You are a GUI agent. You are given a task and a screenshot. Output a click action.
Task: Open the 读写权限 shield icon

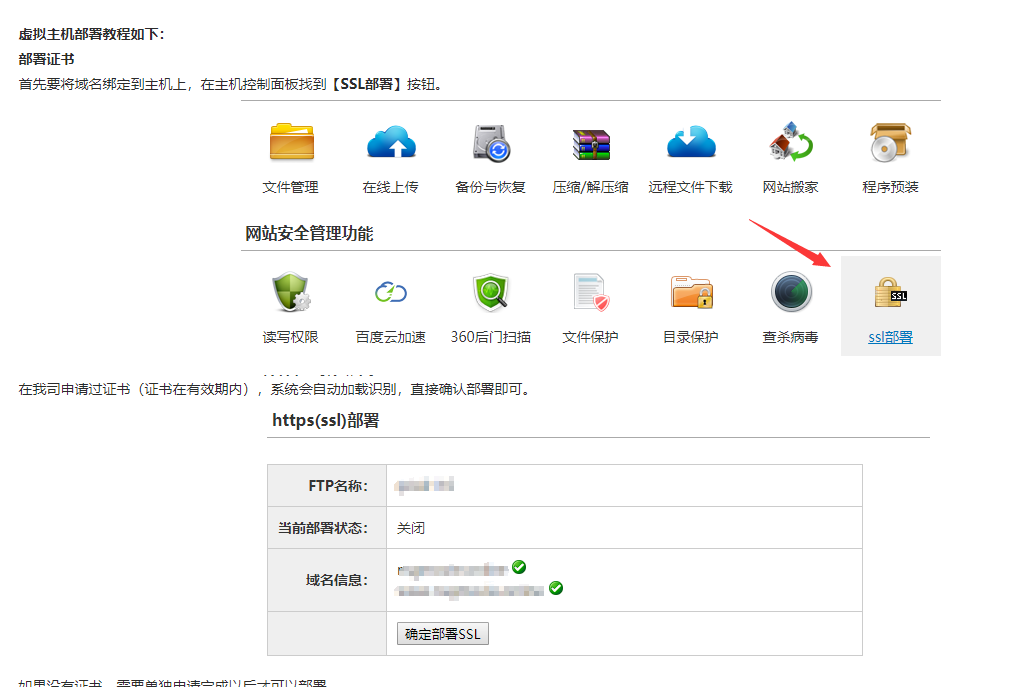(x=291, y=293)
